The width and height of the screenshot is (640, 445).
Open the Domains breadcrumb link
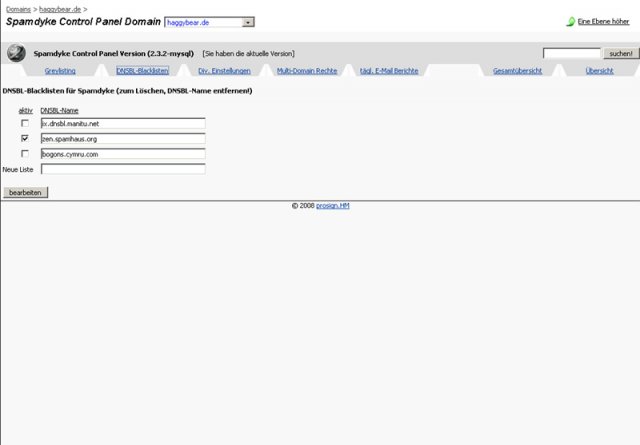click(18, 9)
